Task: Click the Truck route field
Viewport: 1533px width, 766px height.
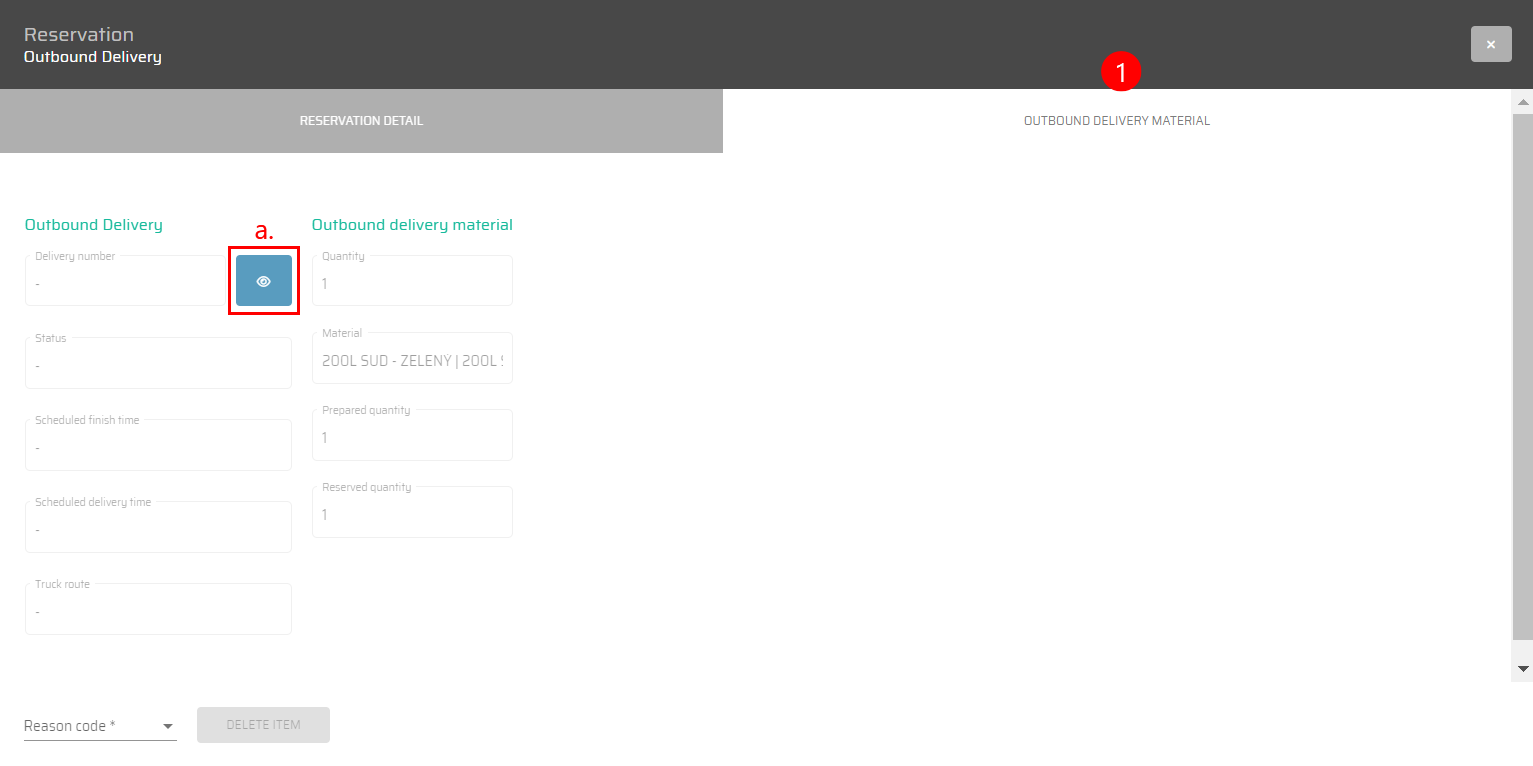Action: [x=158, y=611]
